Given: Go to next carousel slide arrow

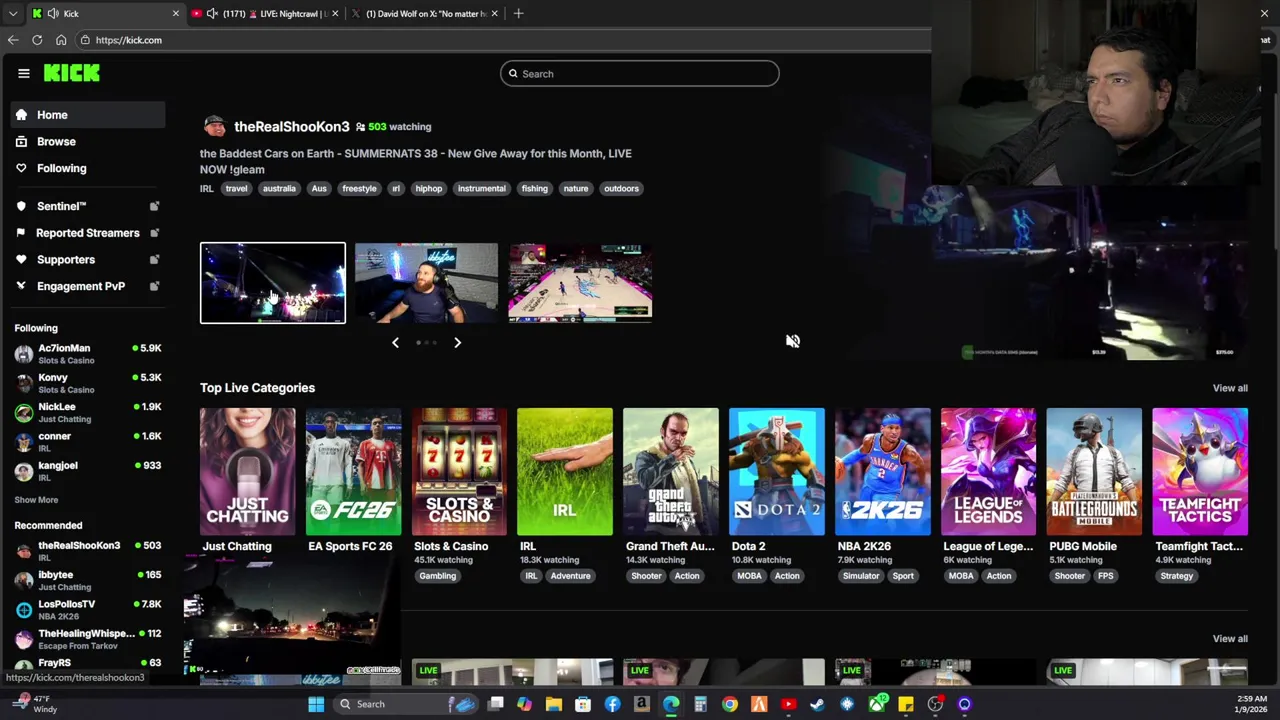Looking at the screenshot, I should (457, 342).
